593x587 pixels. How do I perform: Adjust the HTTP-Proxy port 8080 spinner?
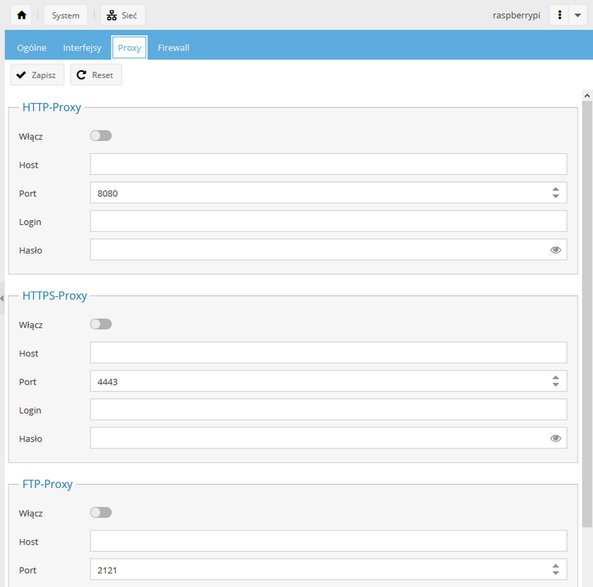coord(555,193)
